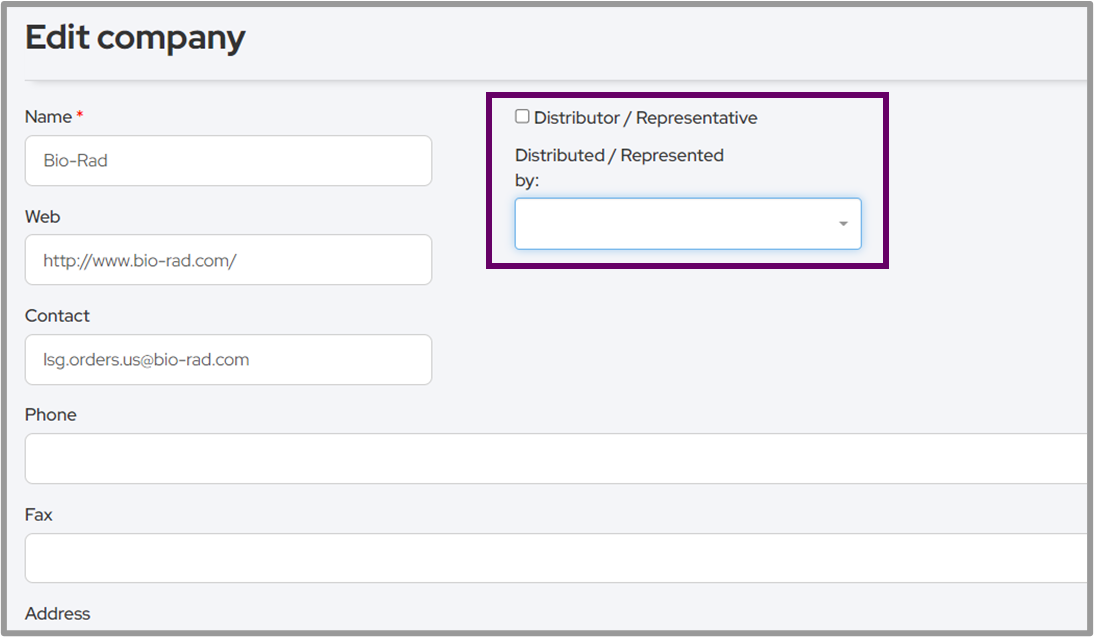Viewport: 1094px width, 637px height.
Task: Click the Edit company heading
Action: pyautogui.click(x=135, y=38)
